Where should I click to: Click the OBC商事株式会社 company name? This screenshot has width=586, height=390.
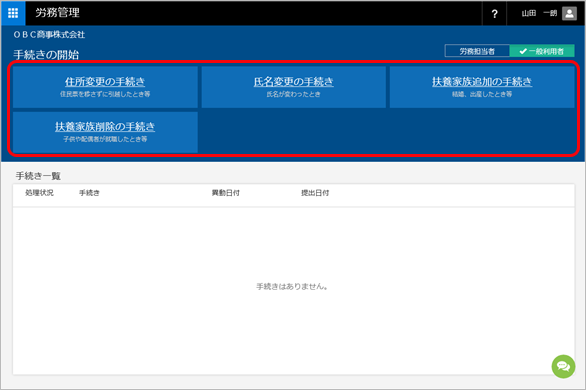click(x=49, y=35)
